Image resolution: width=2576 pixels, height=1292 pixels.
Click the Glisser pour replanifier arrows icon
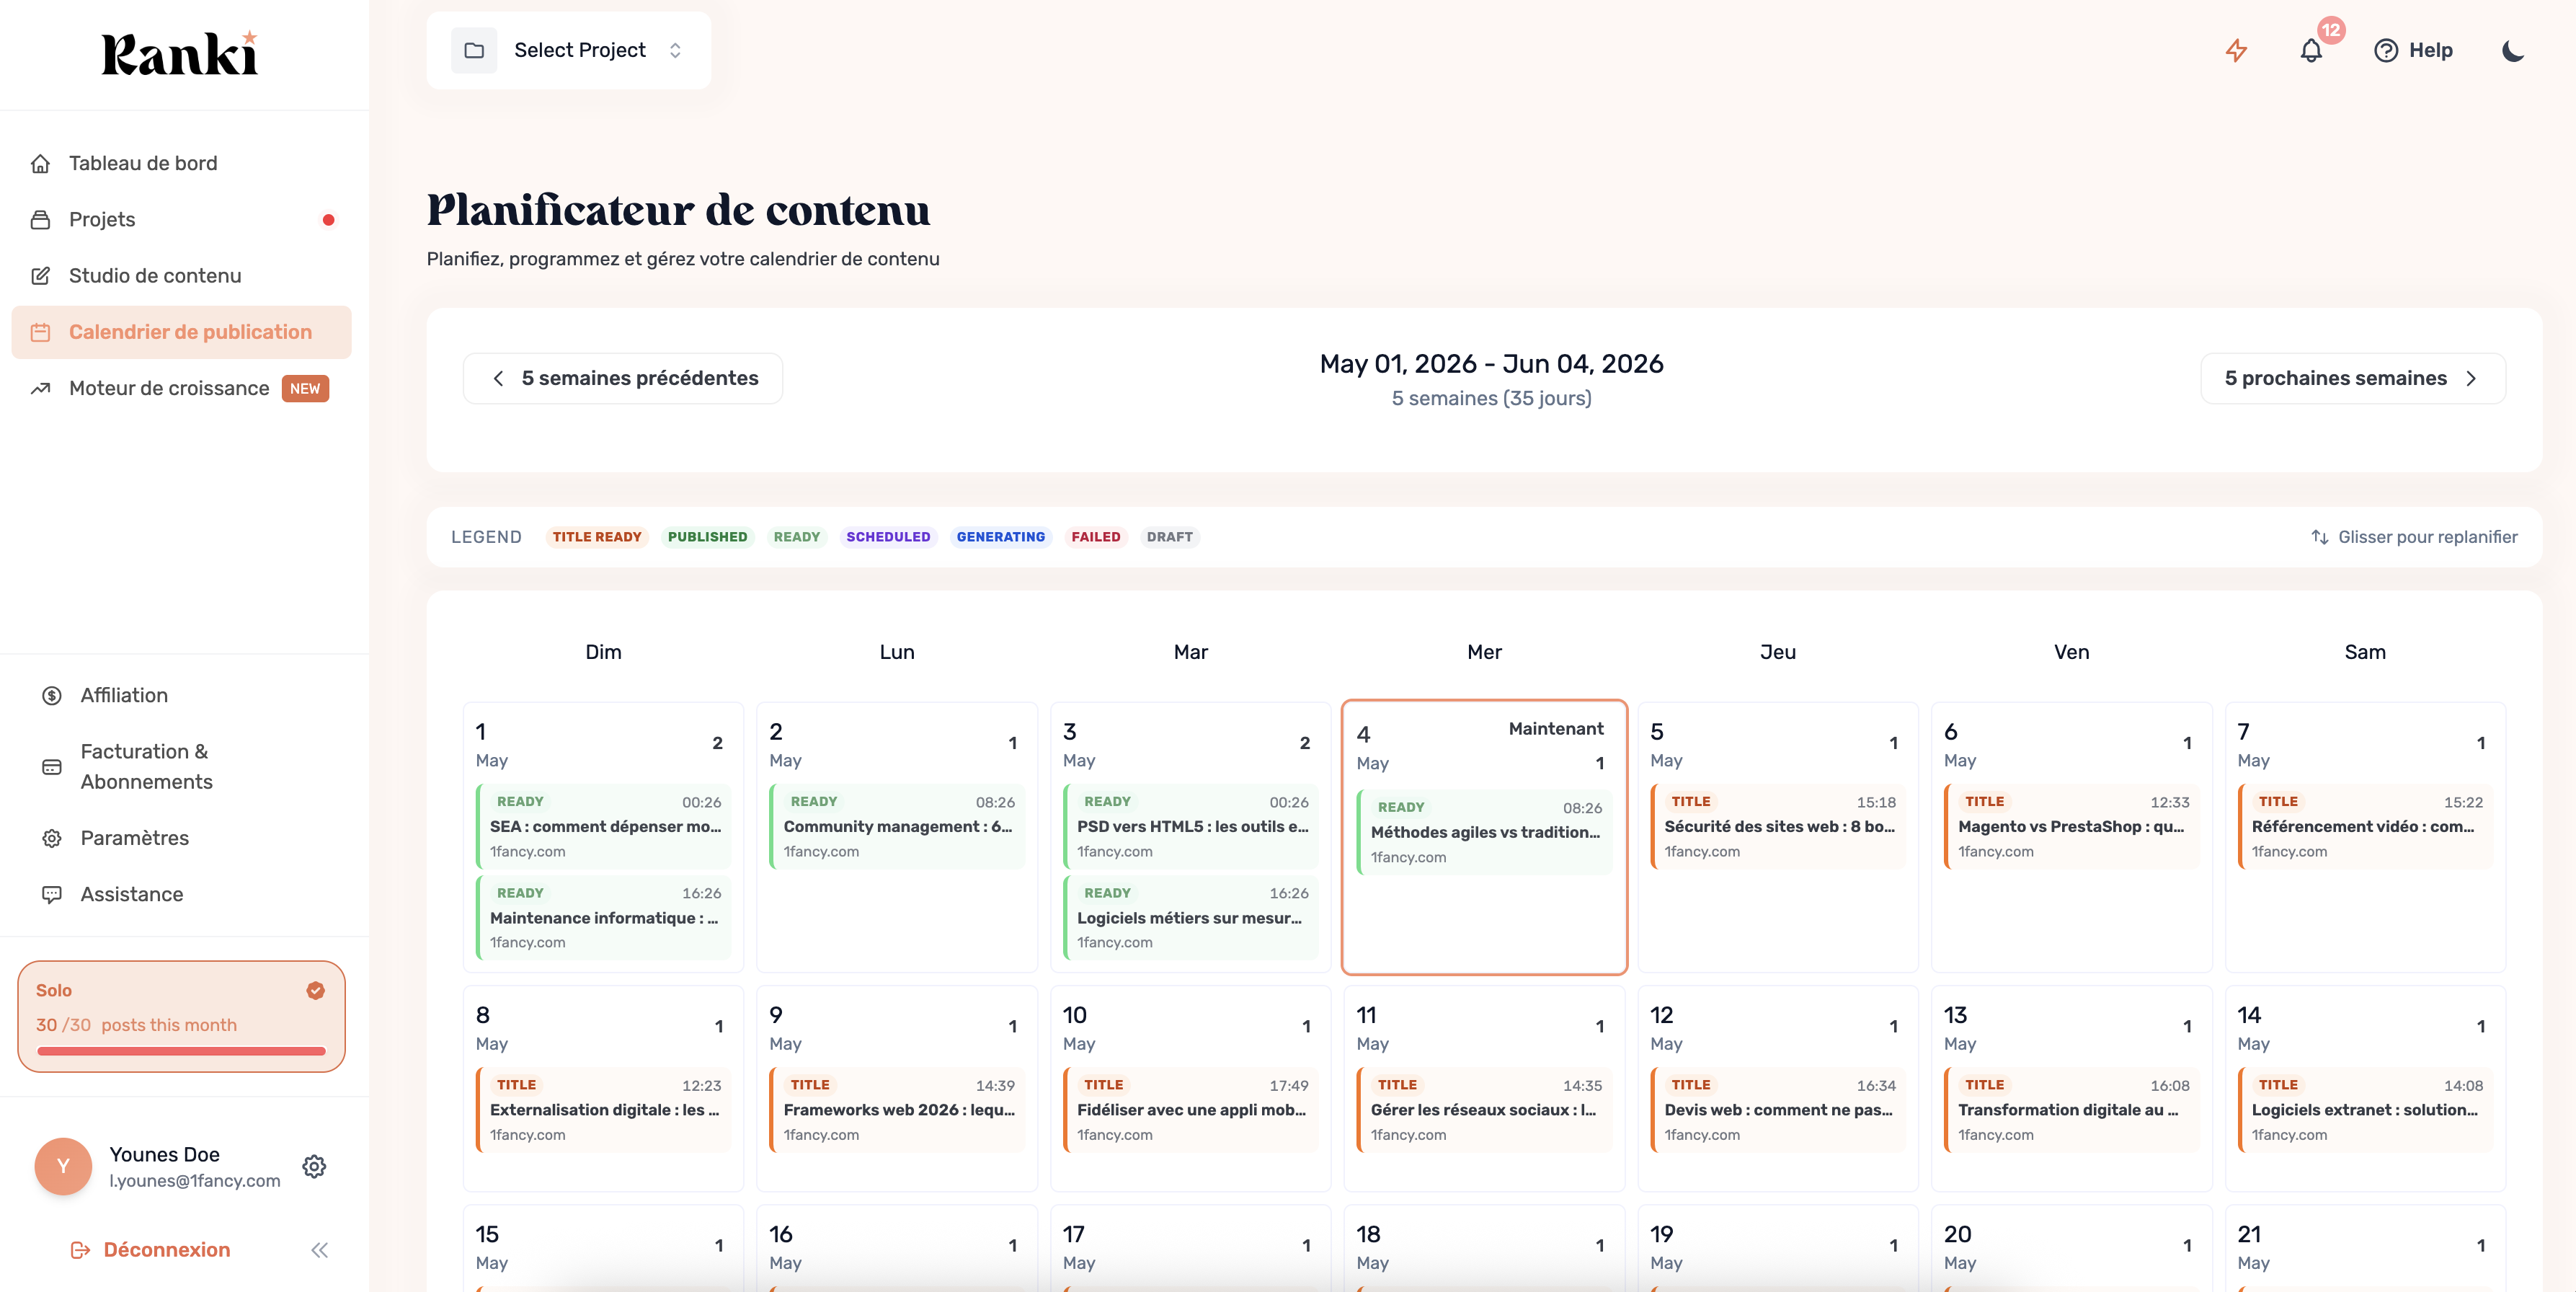point(2320,537)
